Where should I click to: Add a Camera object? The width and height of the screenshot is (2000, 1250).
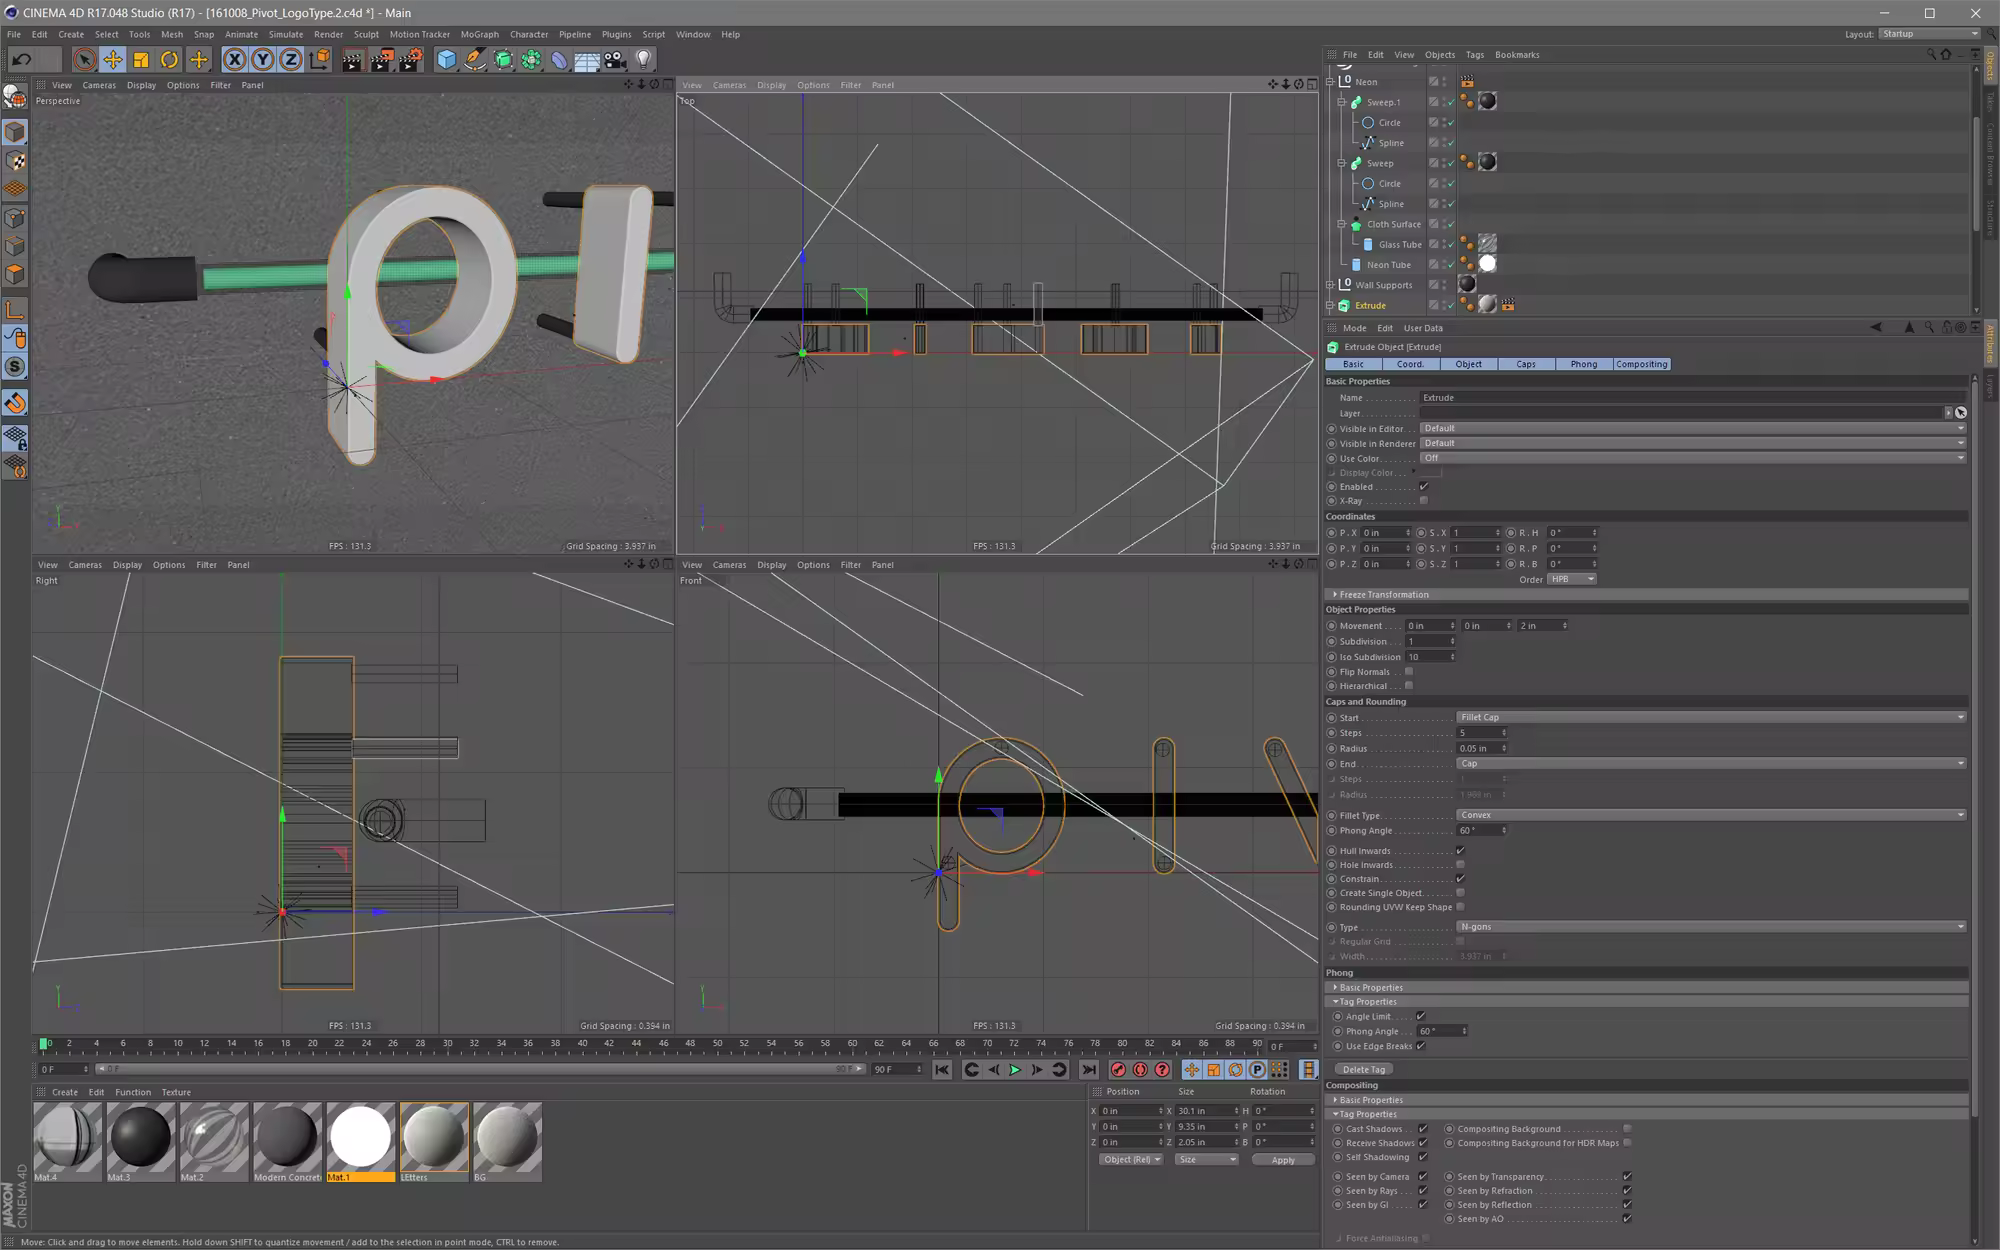pyautogui.click(x=615, y=60)
